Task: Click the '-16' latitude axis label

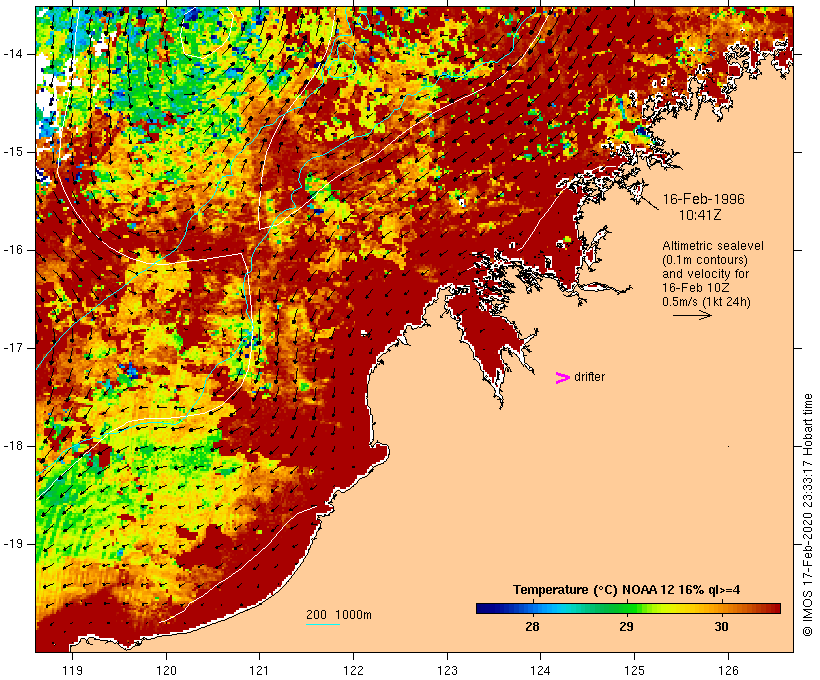Action: pos(13,250)
